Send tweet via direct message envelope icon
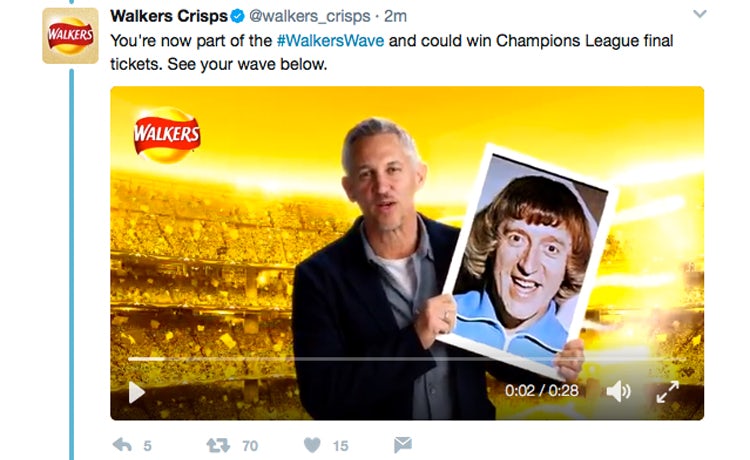This screenshot has height=460, width=750. (x=403, y=445)
